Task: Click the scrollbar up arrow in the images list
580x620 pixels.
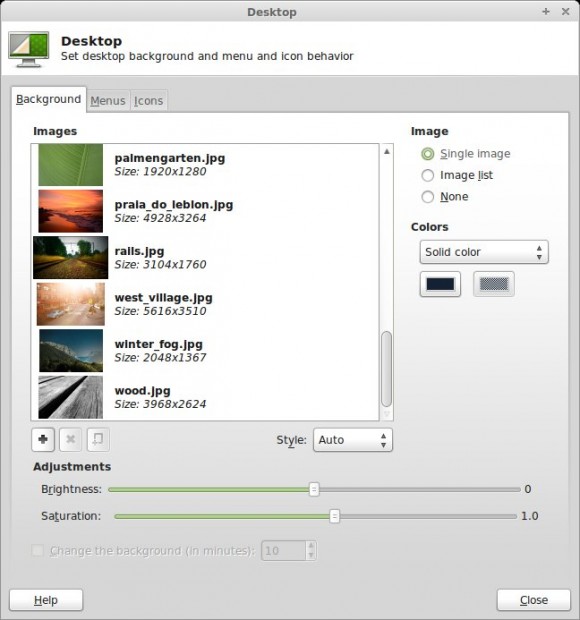Action: (387, 151)
